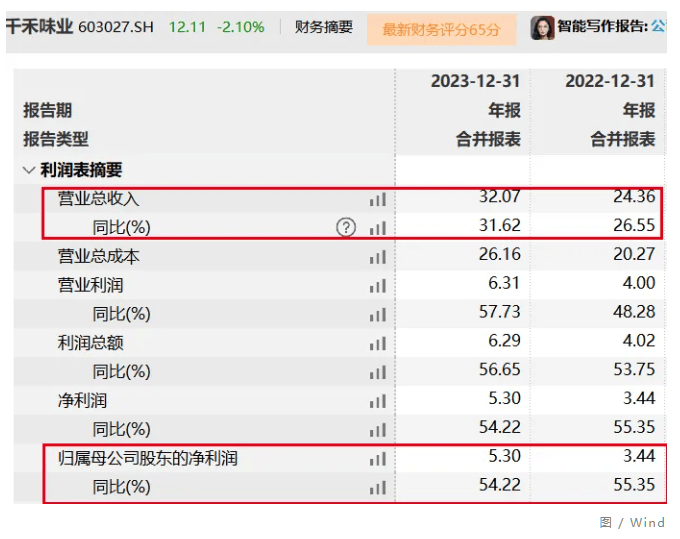Open chart icon for 利润总额 同比(%) row
The image size is (680, 539).
pyautogui.click(x=378, y=373)
